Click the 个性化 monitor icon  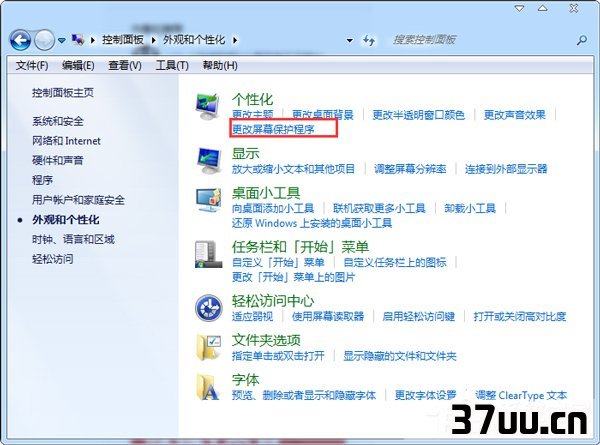coord(208,106)
